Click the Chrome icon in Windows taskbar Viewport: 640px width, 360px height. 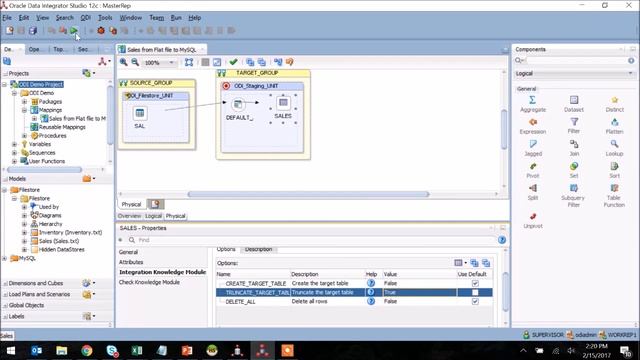(x=87, y=351)
